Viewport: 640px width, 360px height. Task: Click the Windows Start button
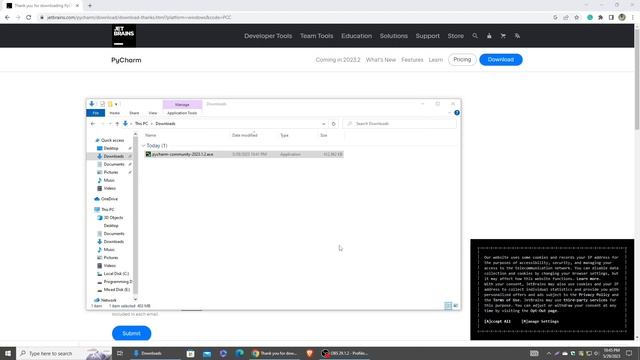pyautogui.click(x=8, y=353)
